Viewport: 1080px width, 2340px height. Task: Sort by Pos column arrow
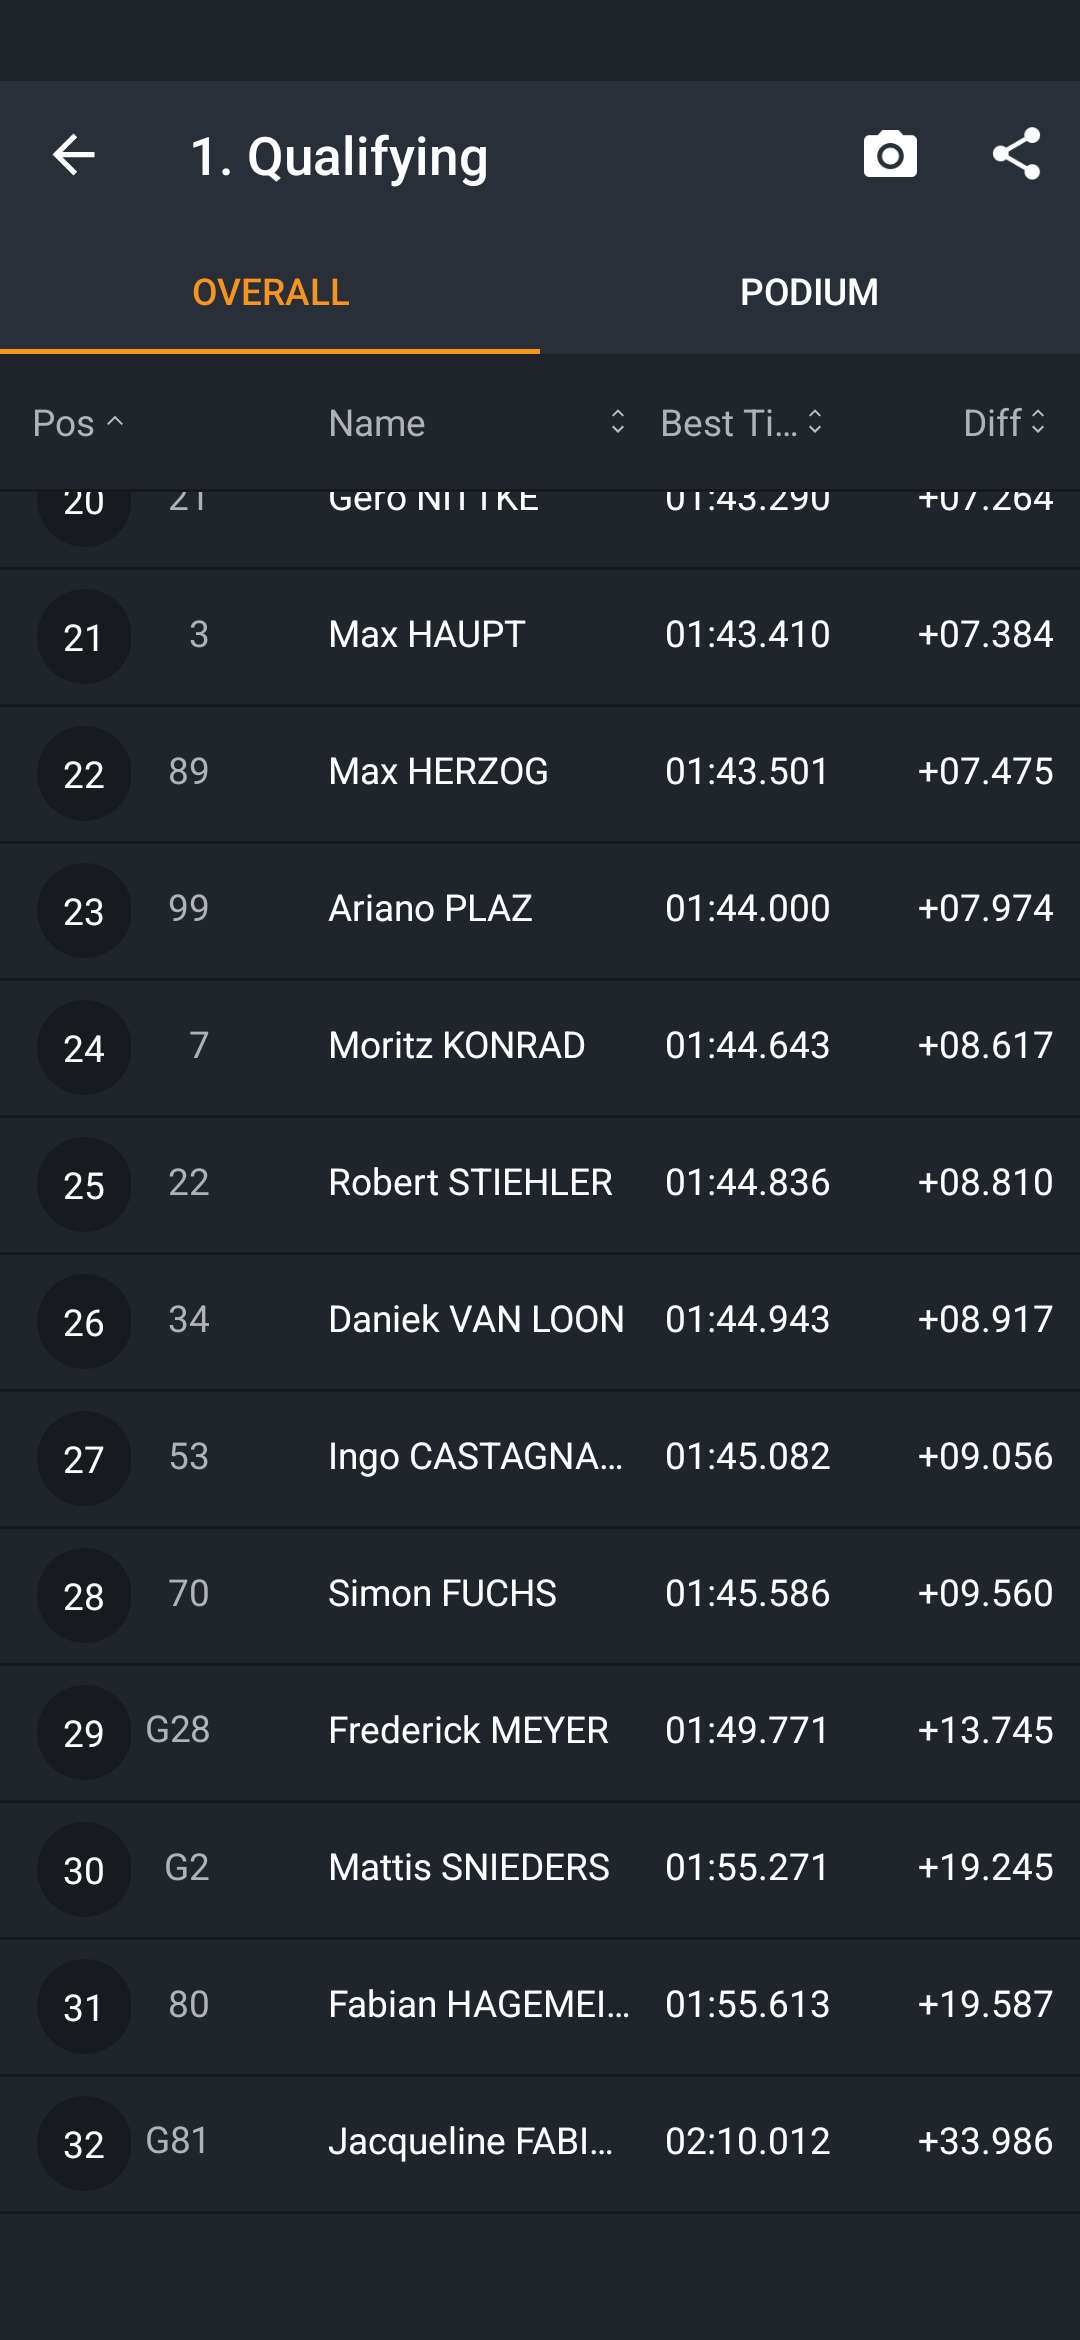[x=115, y=422]
